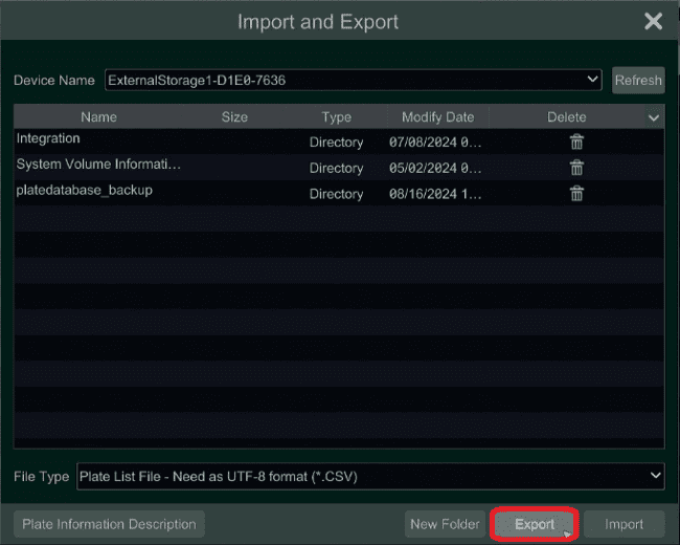The width and height of the screenshot is (680, 545).
Task: Delete the Integration folder using trash icon
Action: 576,142
